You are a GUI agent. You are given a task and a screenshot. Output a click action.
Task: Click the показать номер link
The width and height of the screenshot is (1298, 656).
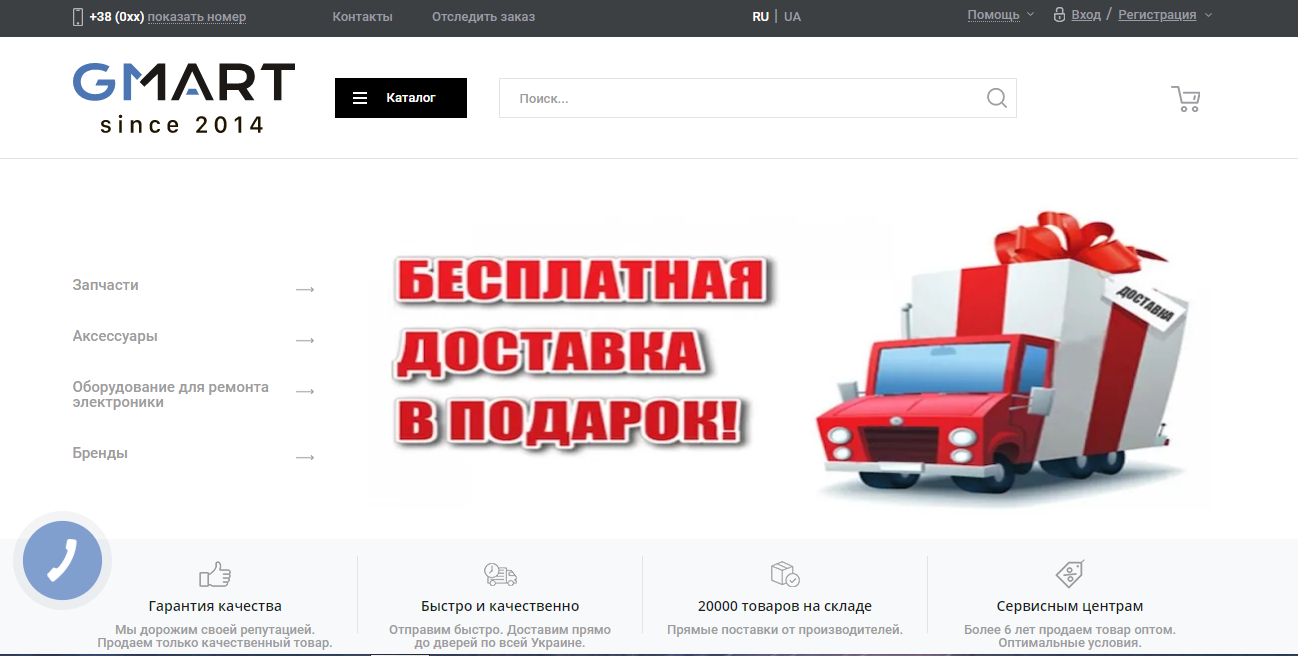click(x=197, y=16)
